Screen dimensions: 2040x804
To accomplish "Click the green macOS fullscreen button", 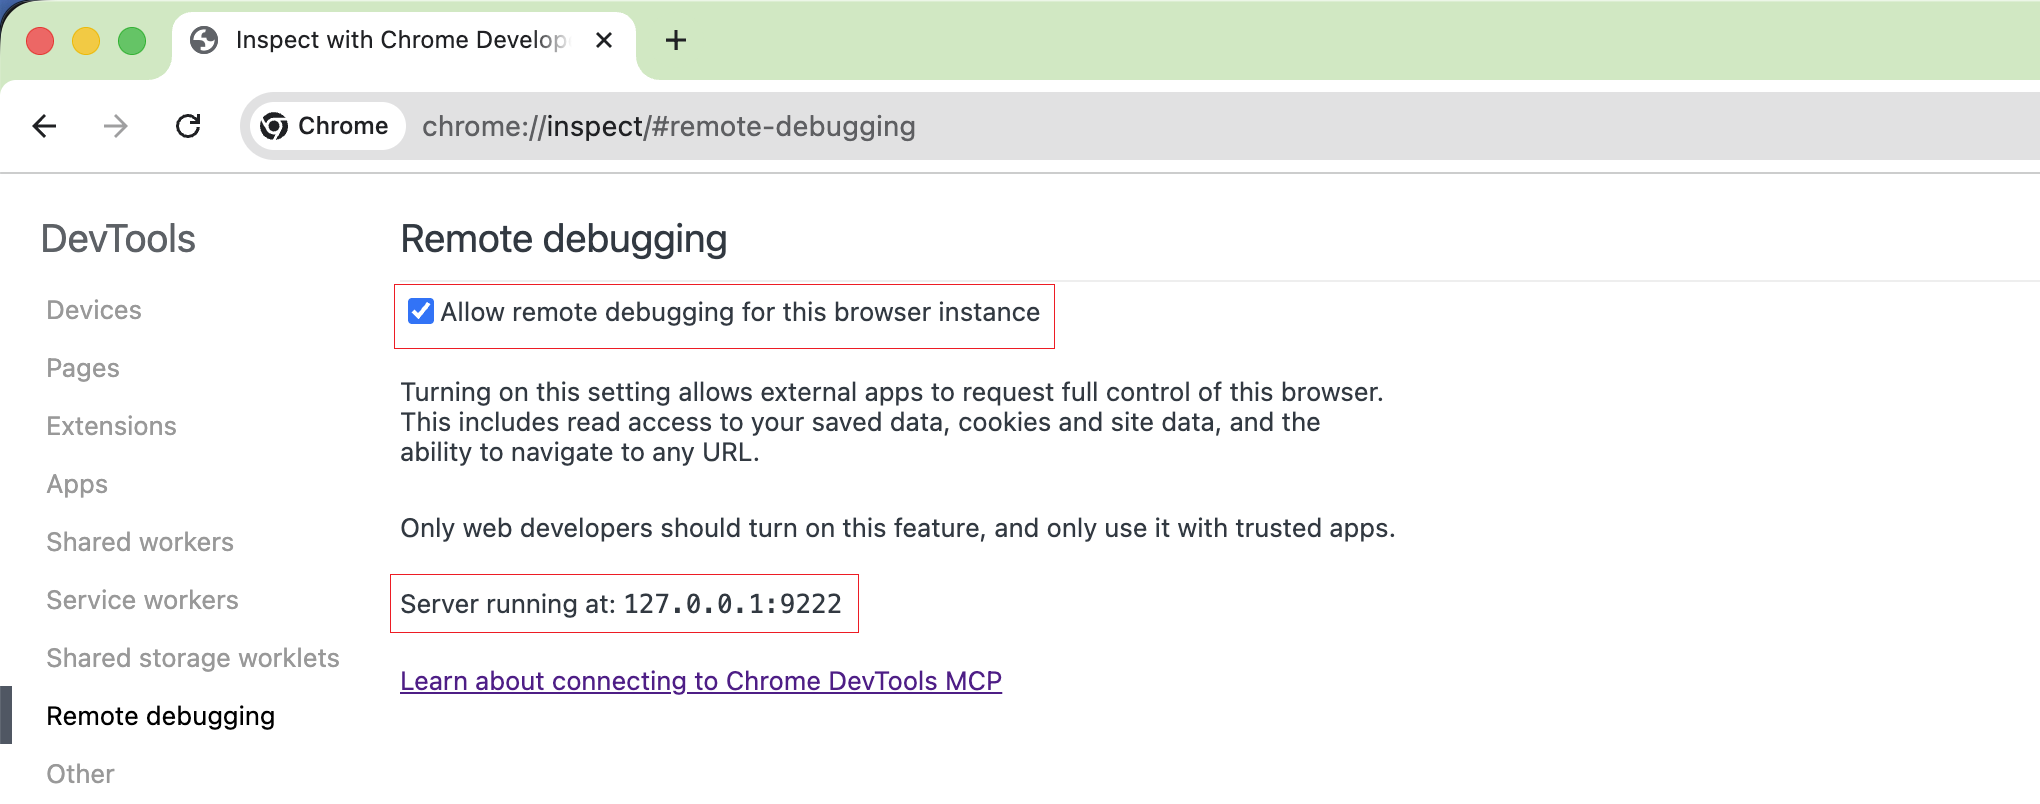I will 132,41.
